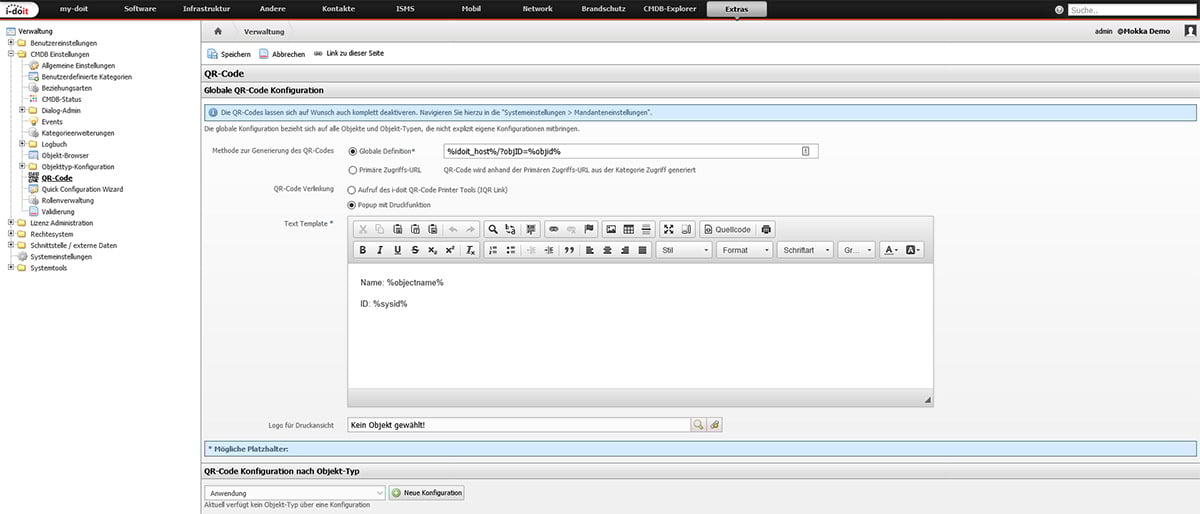Click the Home icon in breadcrumb

pos(218,32)
